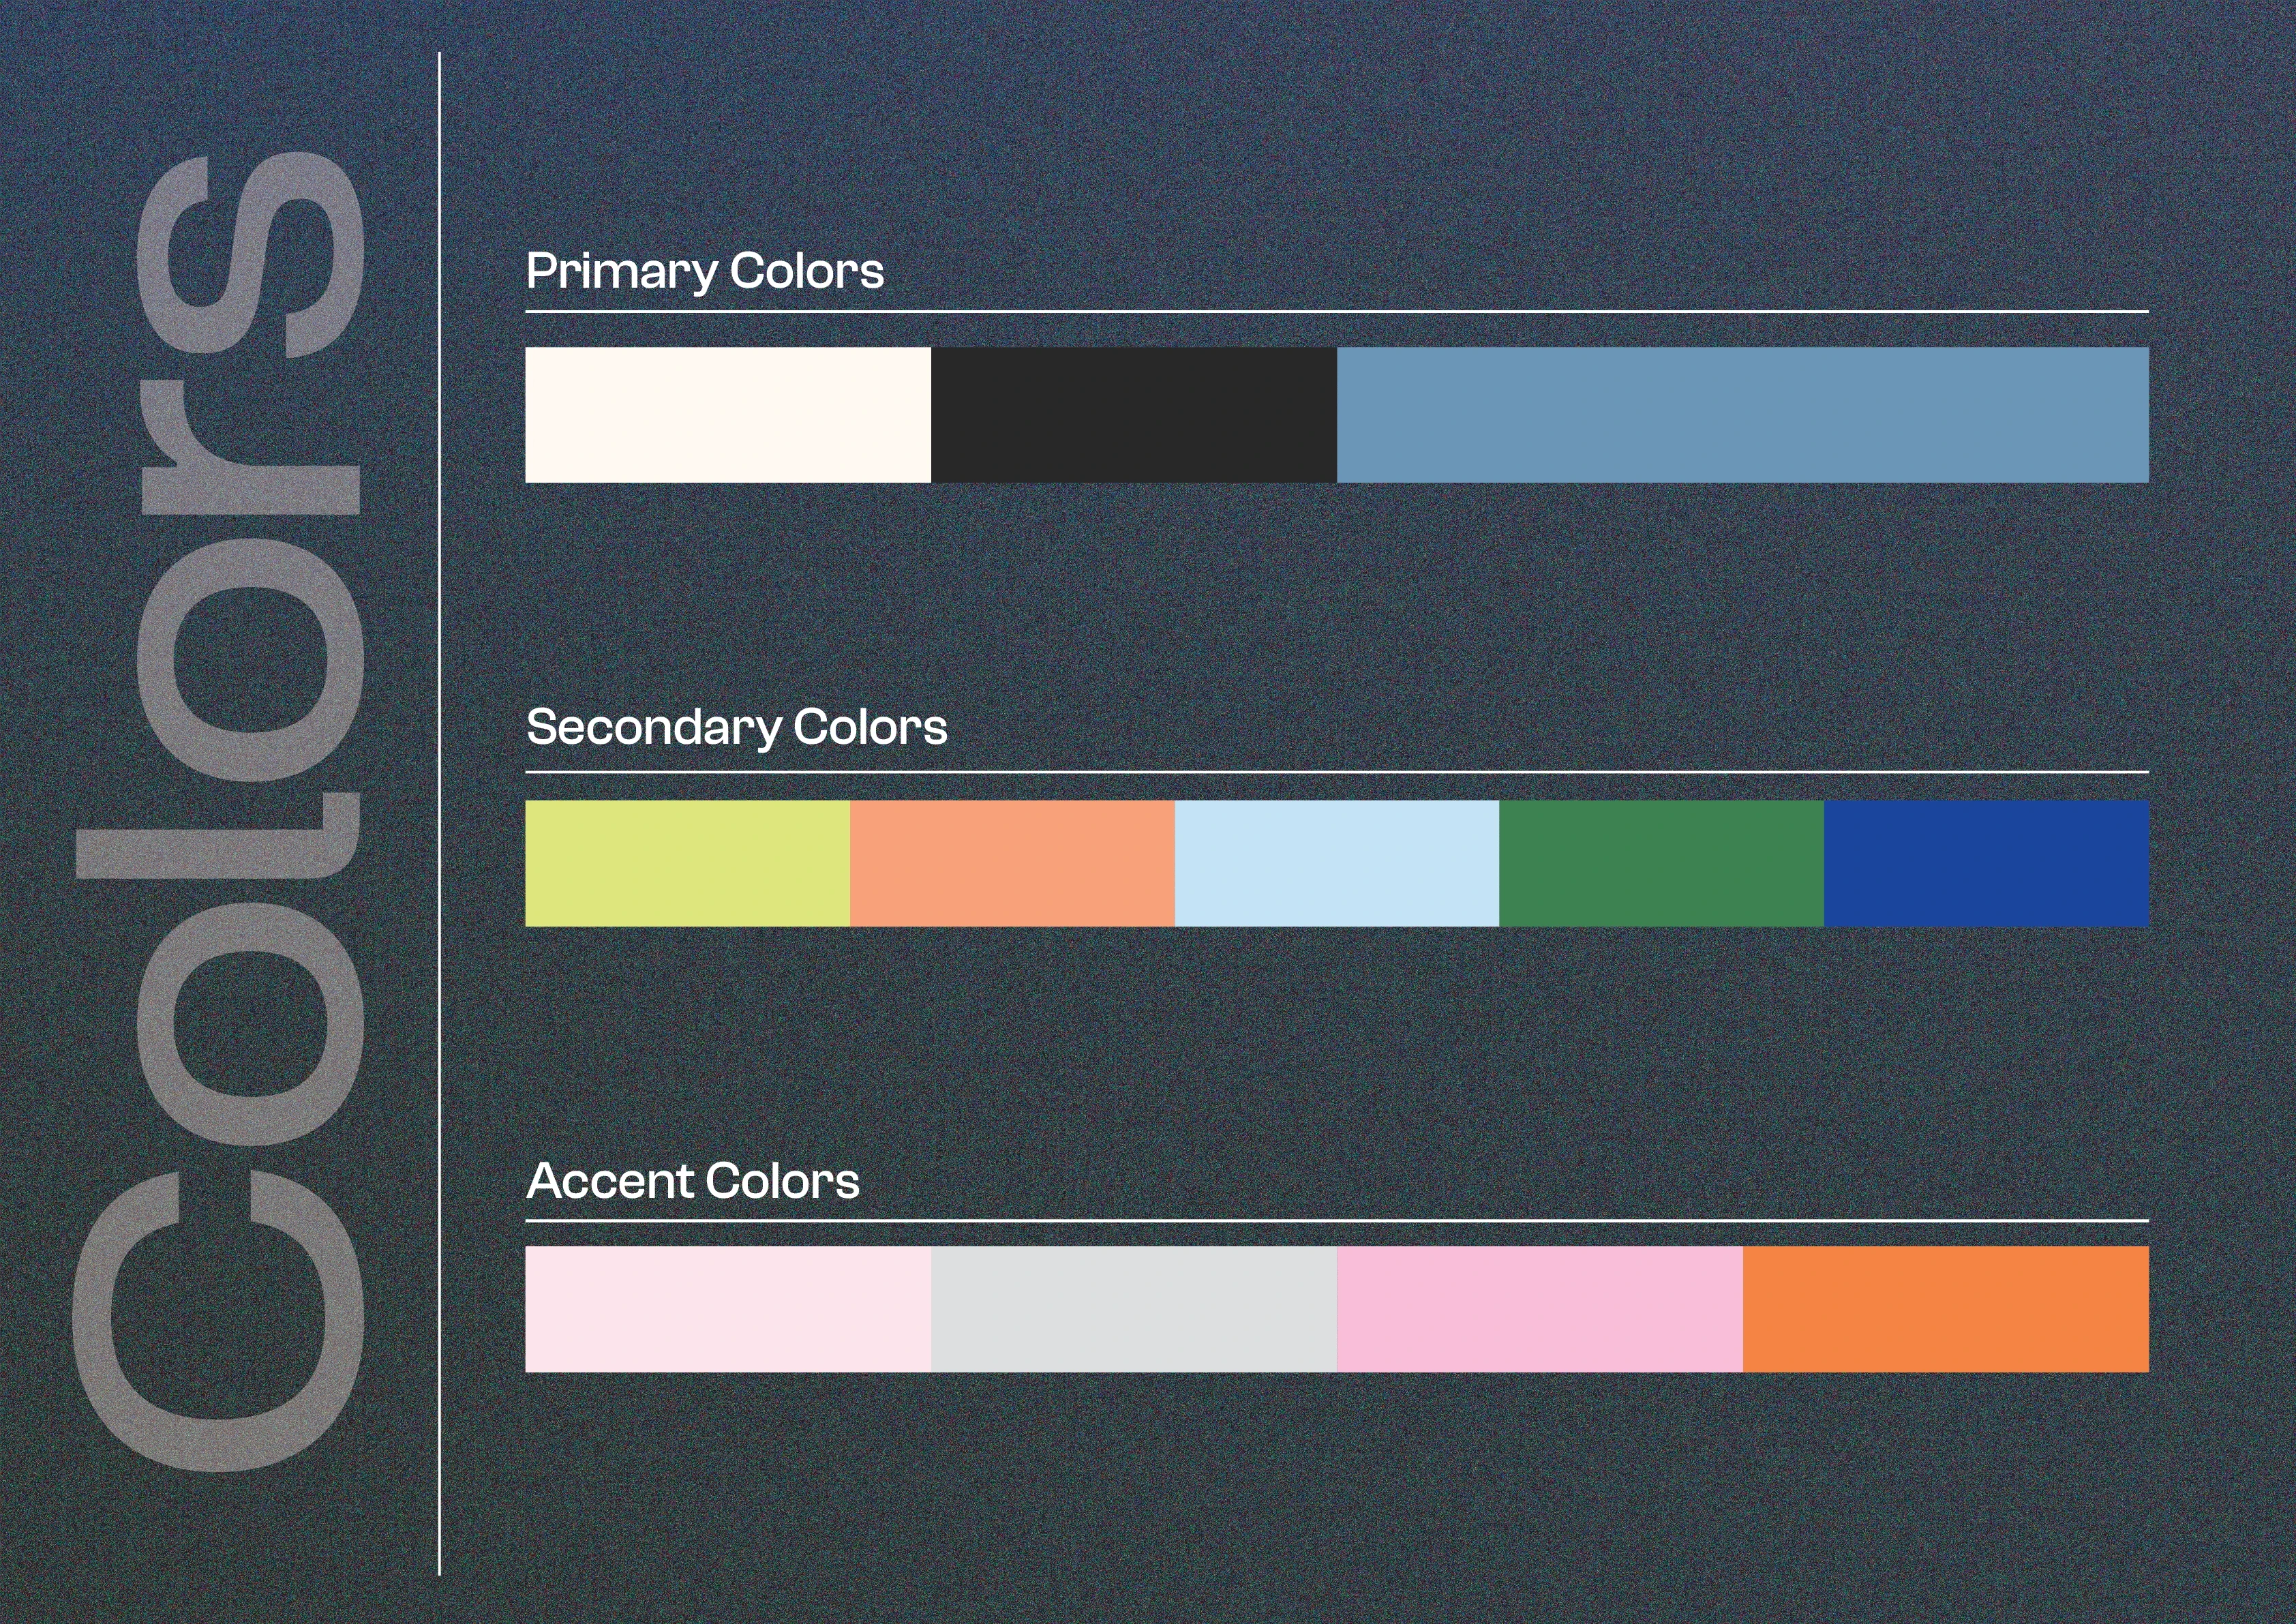Click the Accent Colors heading
The width and height of the screenshot is (2296, 1624).
click(692, 1181)
